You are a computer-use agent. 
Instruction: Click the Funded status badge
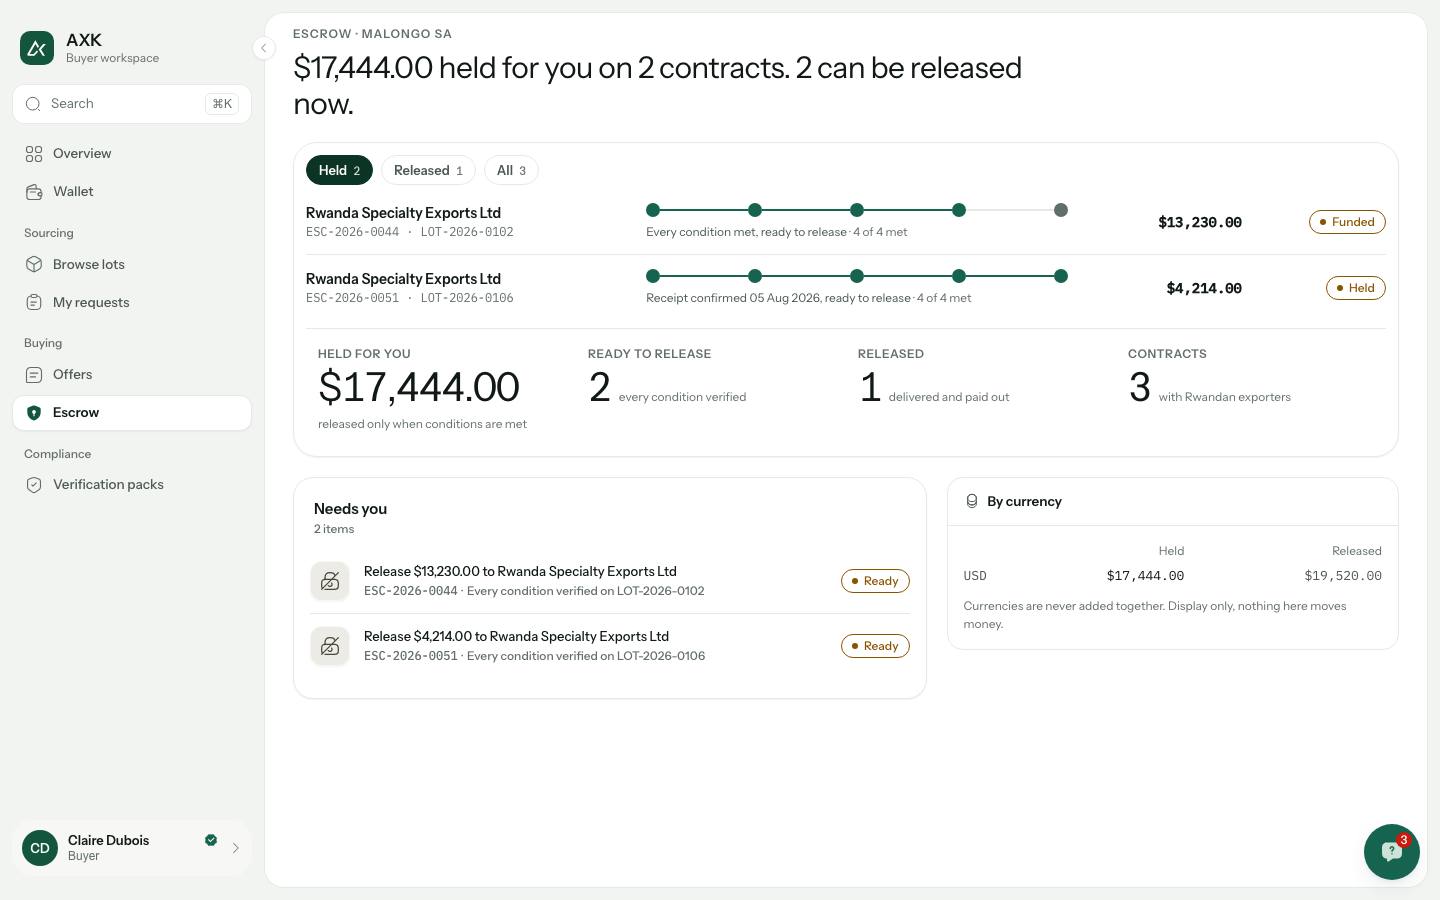1347,222
